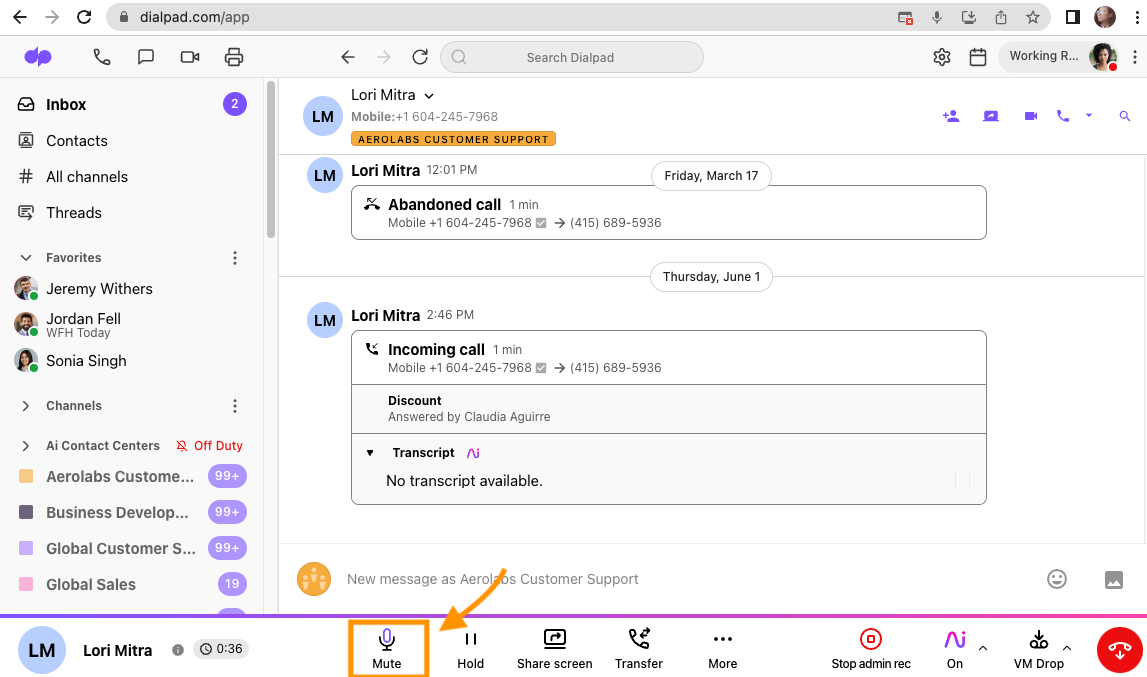Go to Contacts
1147x677 pixels.
coord(76,141)
